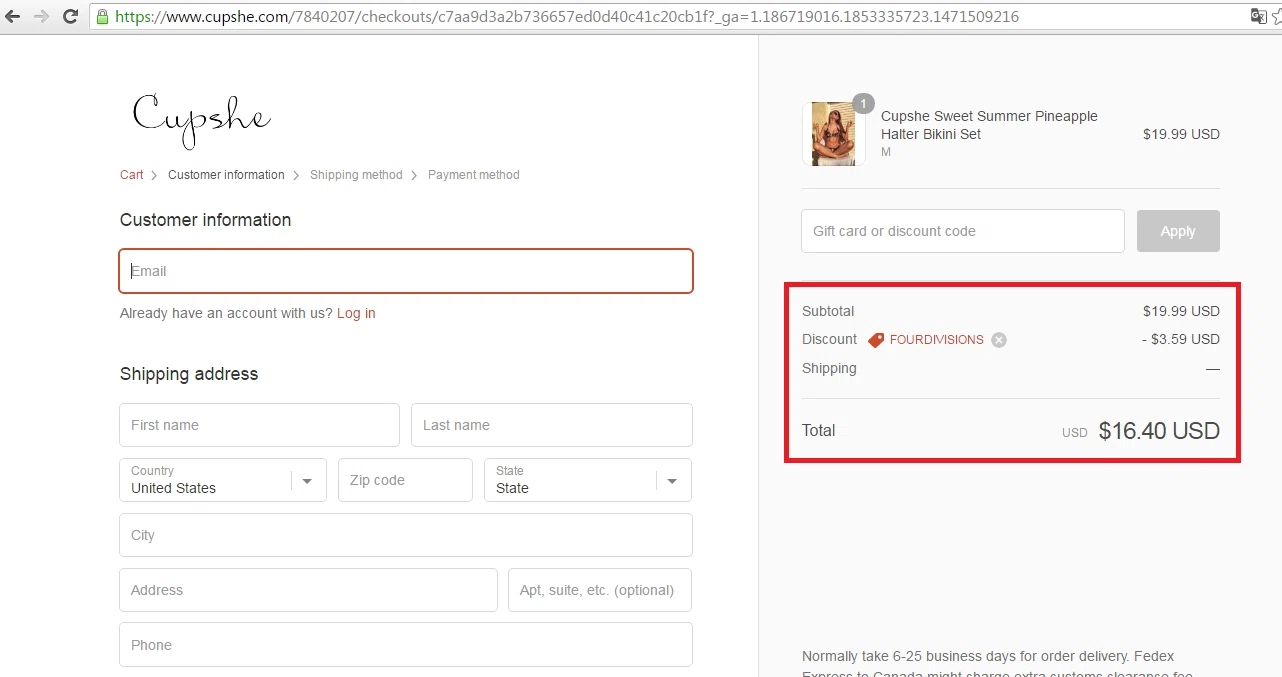The height and width of the screenshot is (677, 1282).
Task: Select Payment method breadcrumb step
Action: pyautogui.click(x=474, y=175)
